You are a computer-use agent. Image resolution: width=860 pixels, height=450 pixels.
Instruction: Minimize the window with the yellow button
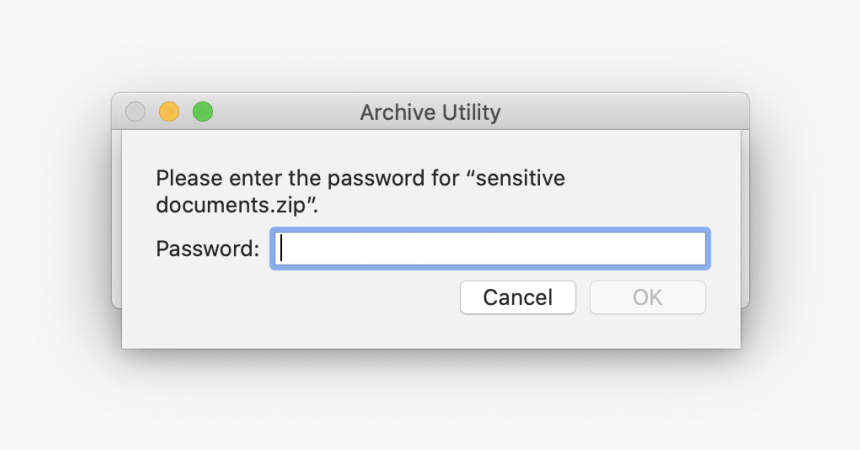pos(169,112)
